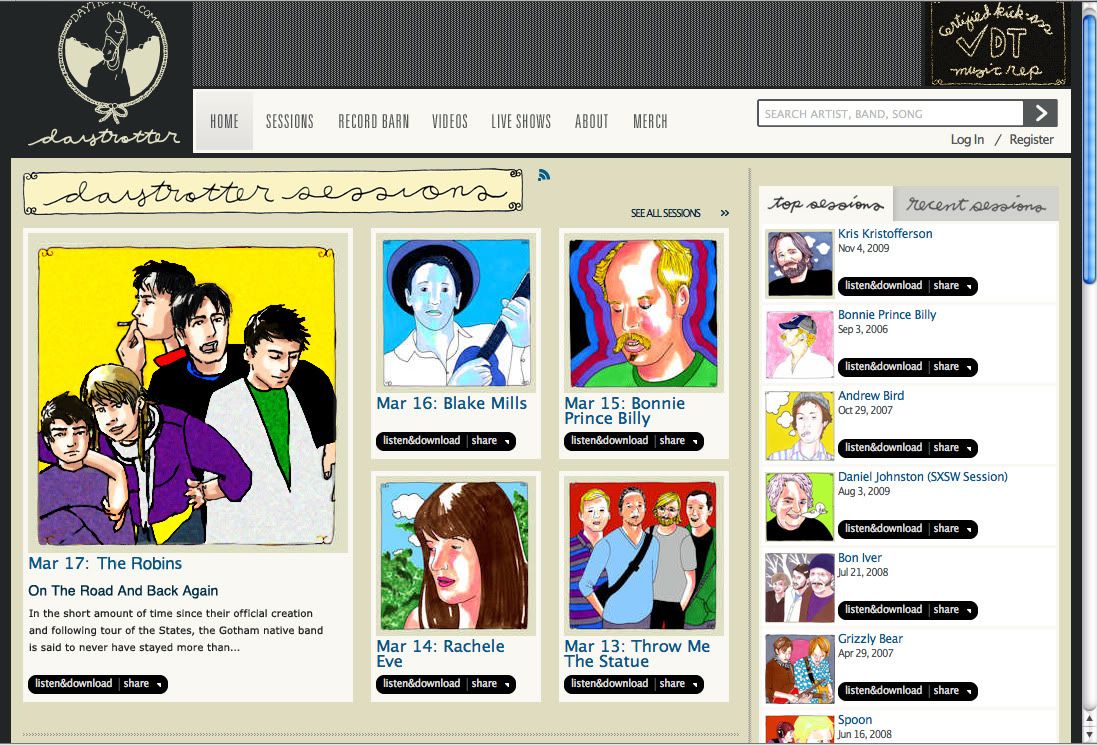Open the Videos section
This screenshot has height=745, width=1097.
click(450, 121)
